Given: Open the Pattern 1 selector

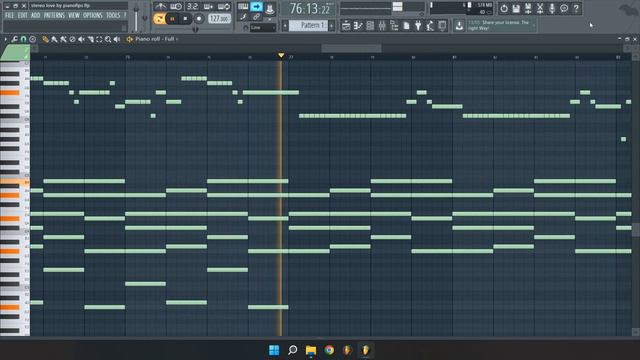Looking at the screenshot, I should coord(308,25).
